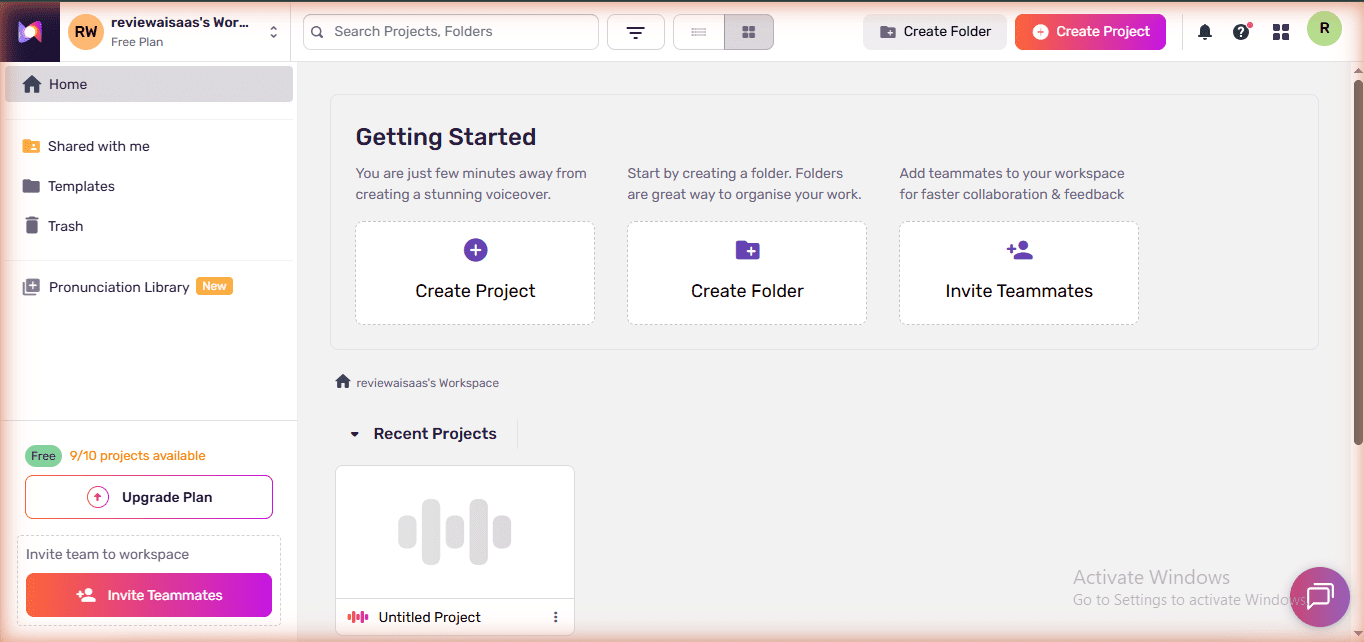Image resolution: width=1364 pixels, height=642 pixels.
Task: Click the Create Project card in Getting Started
Action: (475, 273)
